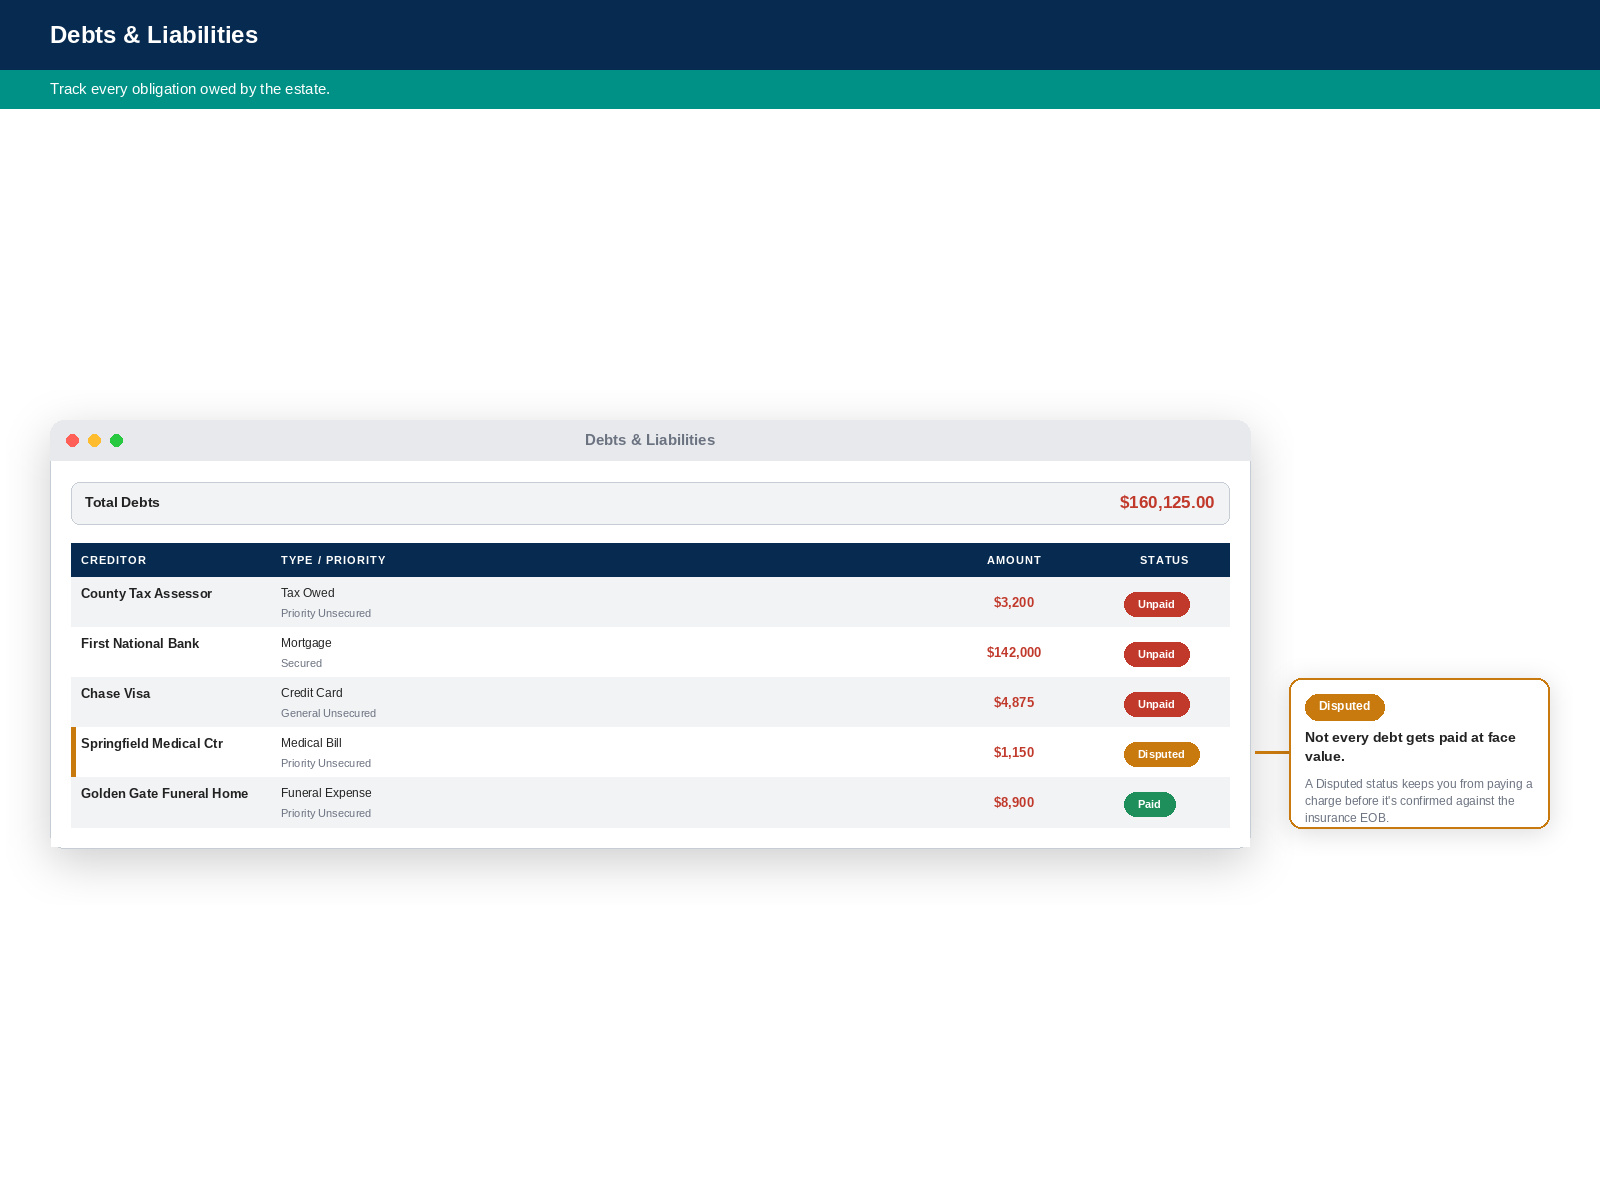1600x1200 pixels.
Task: Select the Springfield Medical Ctr creditor
Action: click(152, 744)
